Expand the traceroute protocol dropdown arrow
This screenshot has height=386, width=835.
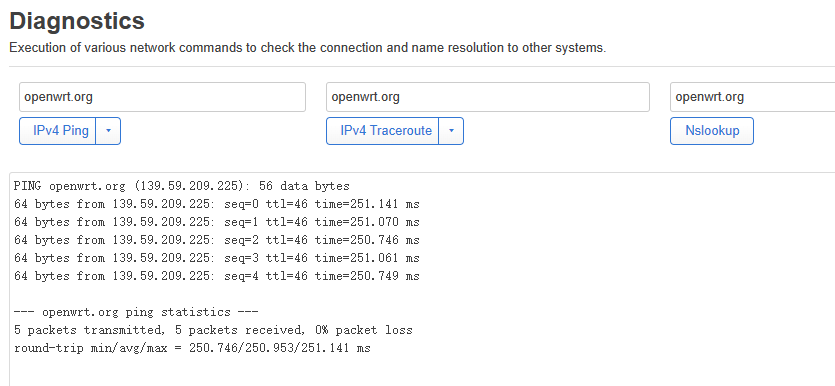pos(452,131)
